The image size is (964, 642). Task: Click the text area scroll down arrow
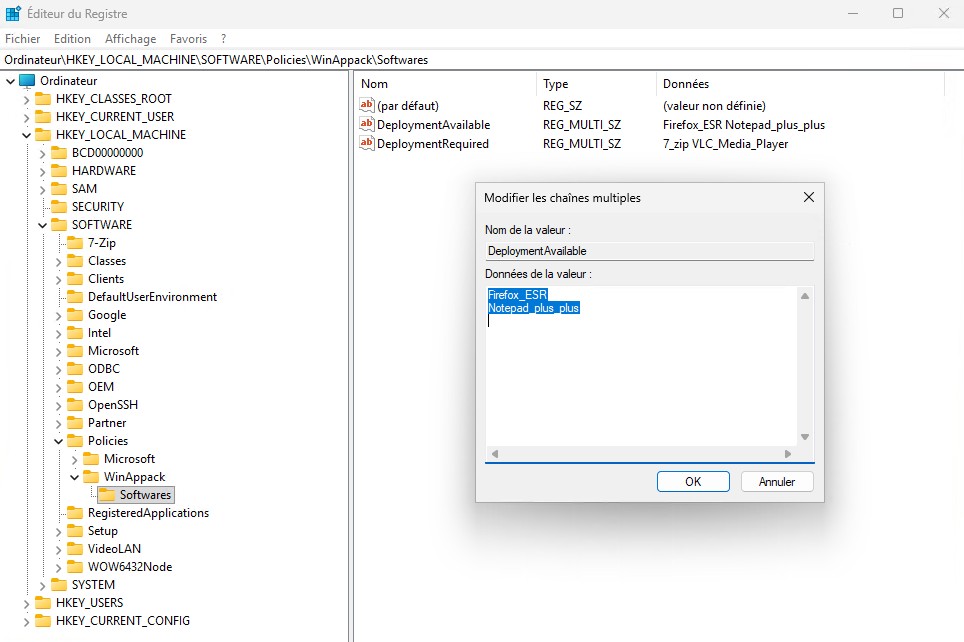click(805, 437)
